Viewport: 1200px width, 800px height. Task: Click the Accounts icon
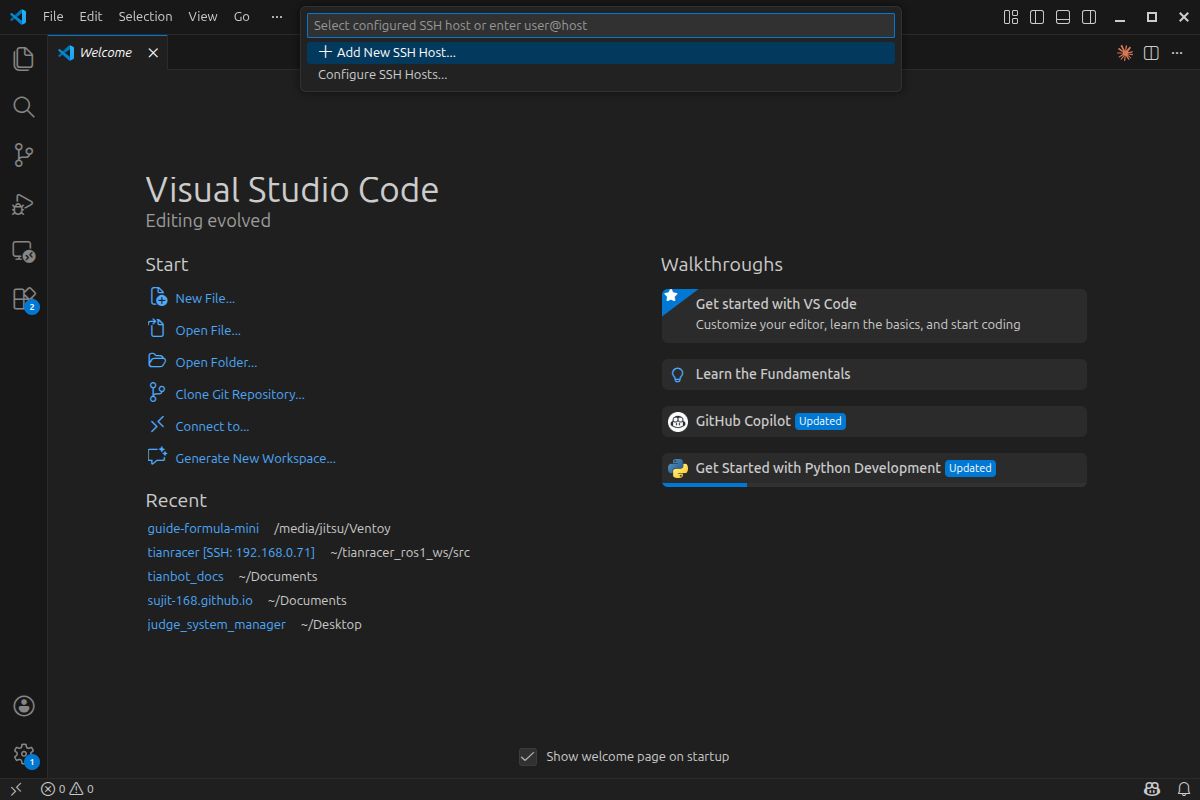[x=24, y=706]
